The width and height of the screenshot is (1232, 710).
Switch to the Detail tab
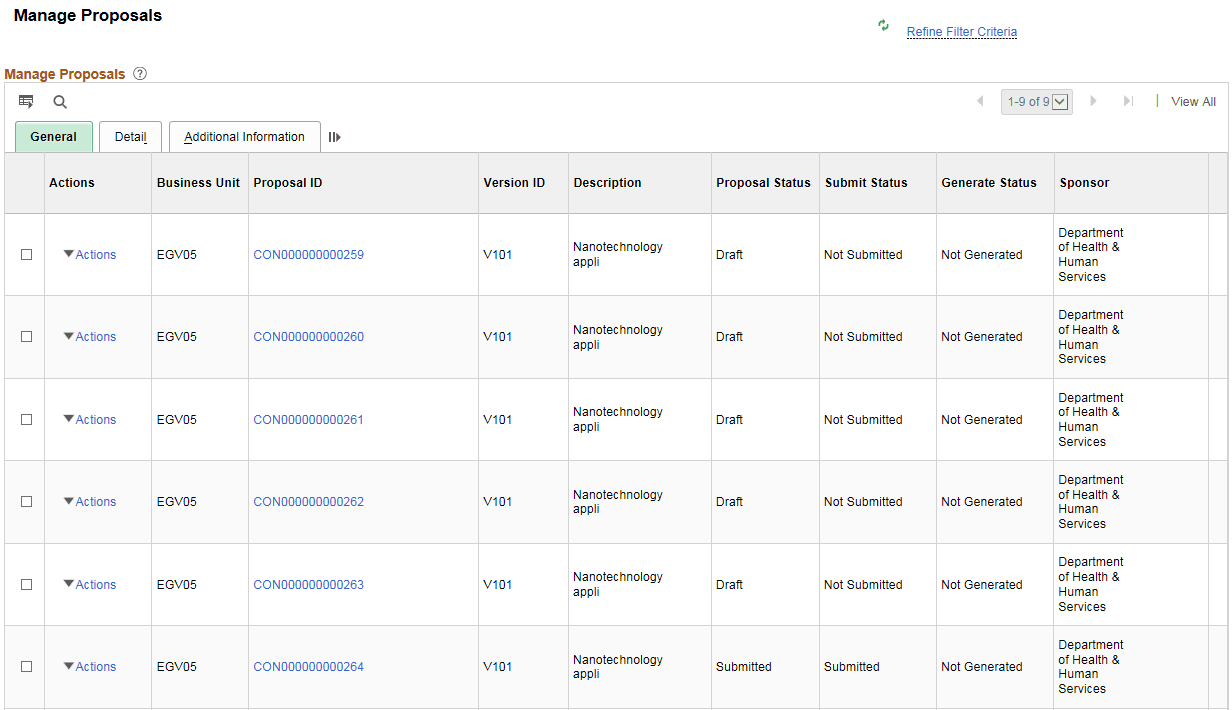130,136
